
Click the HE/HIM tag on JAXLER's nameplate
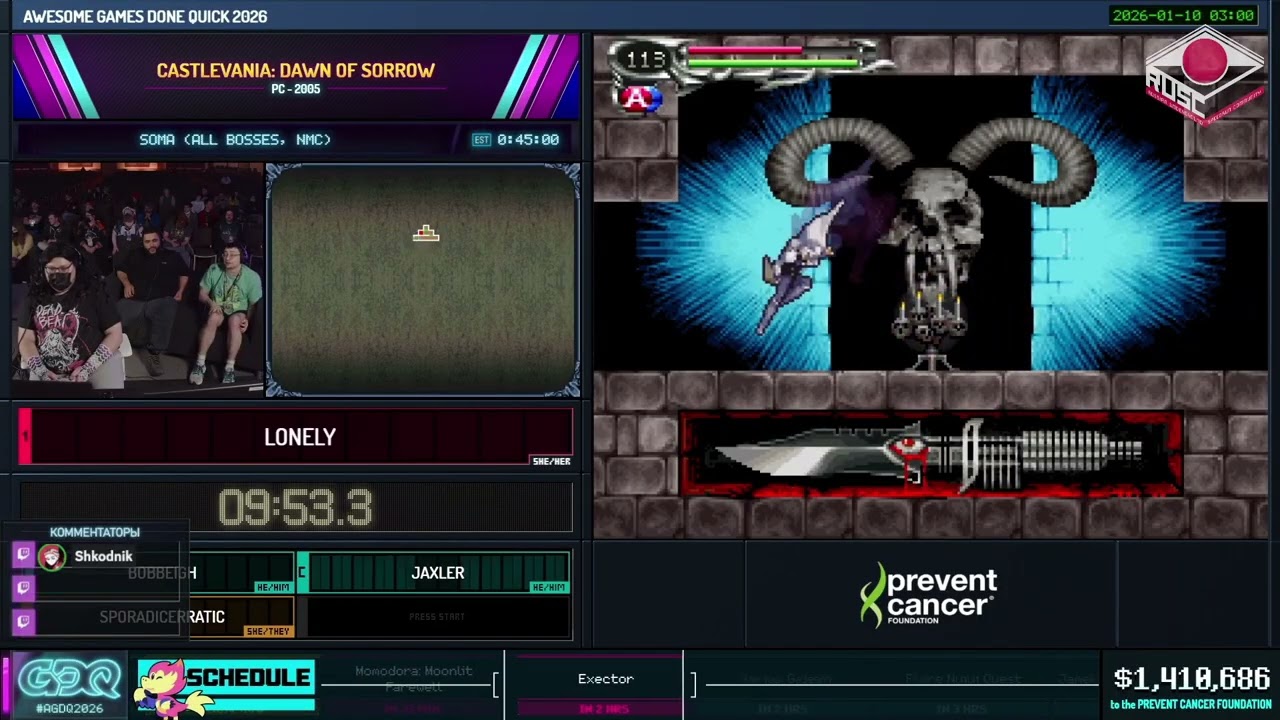pyautogui.click(x=548, y=587)
